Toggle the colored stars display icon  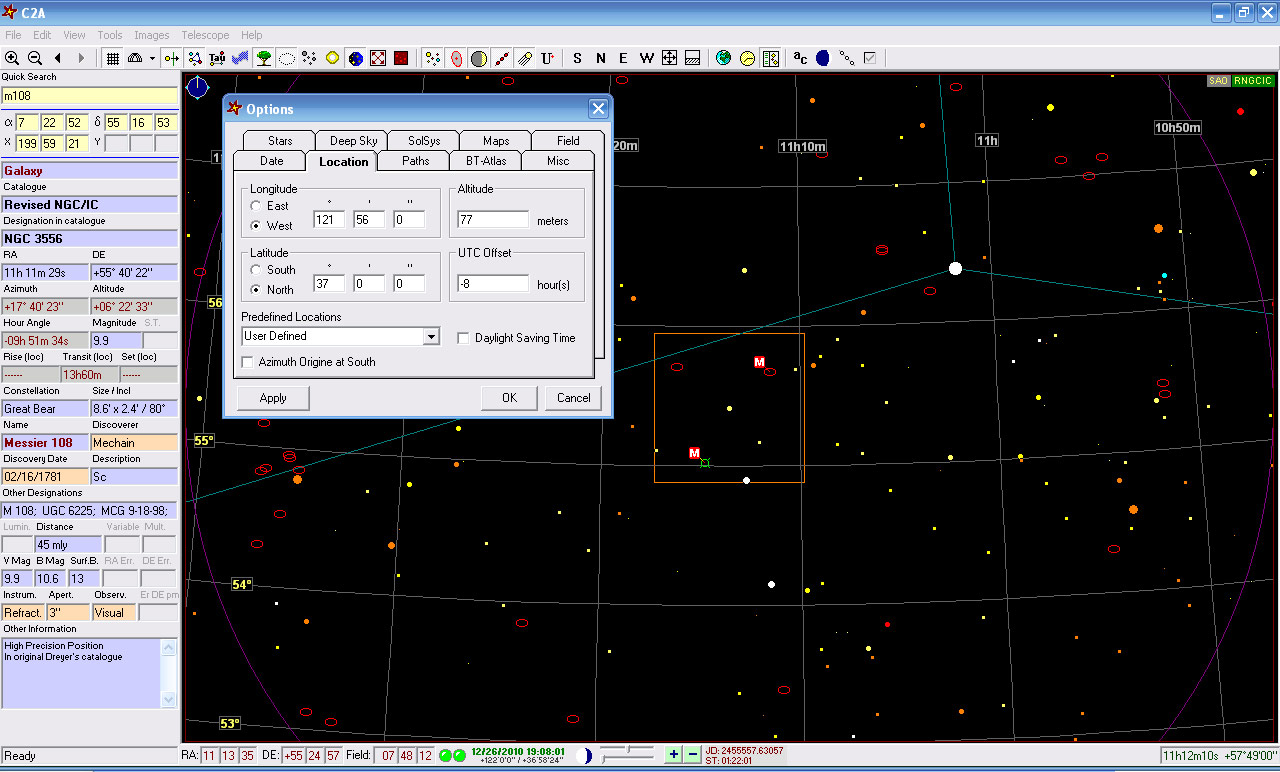point(433,58)
